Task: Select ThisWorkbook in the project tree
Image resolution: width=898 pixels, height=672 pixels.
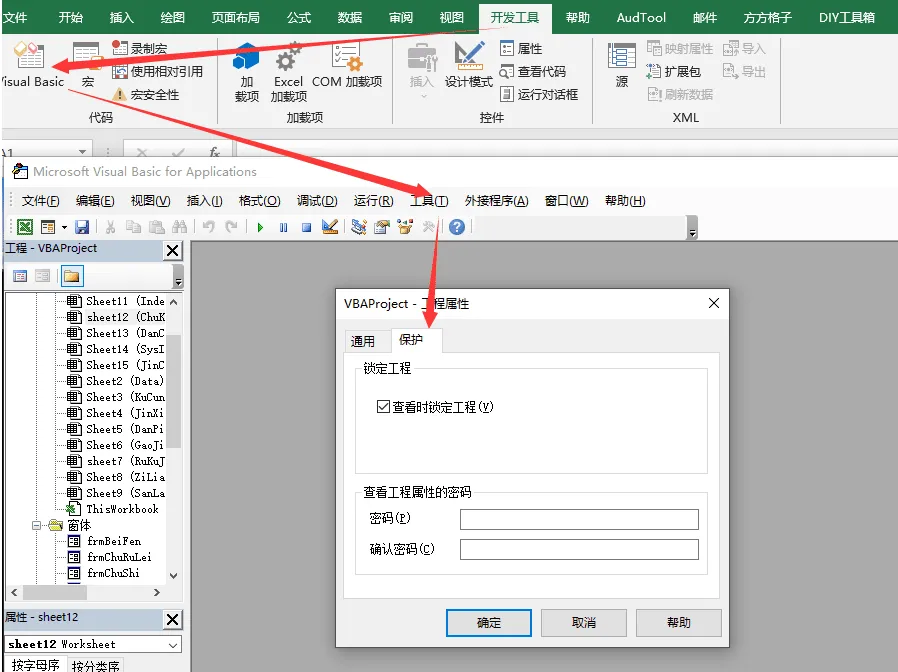Action: (x=122, y=509)
